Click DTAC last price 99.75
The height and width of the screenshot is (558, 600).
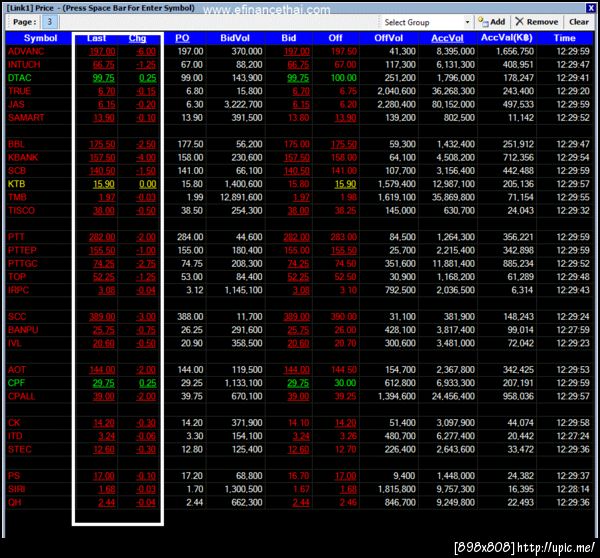coord(103,78)
